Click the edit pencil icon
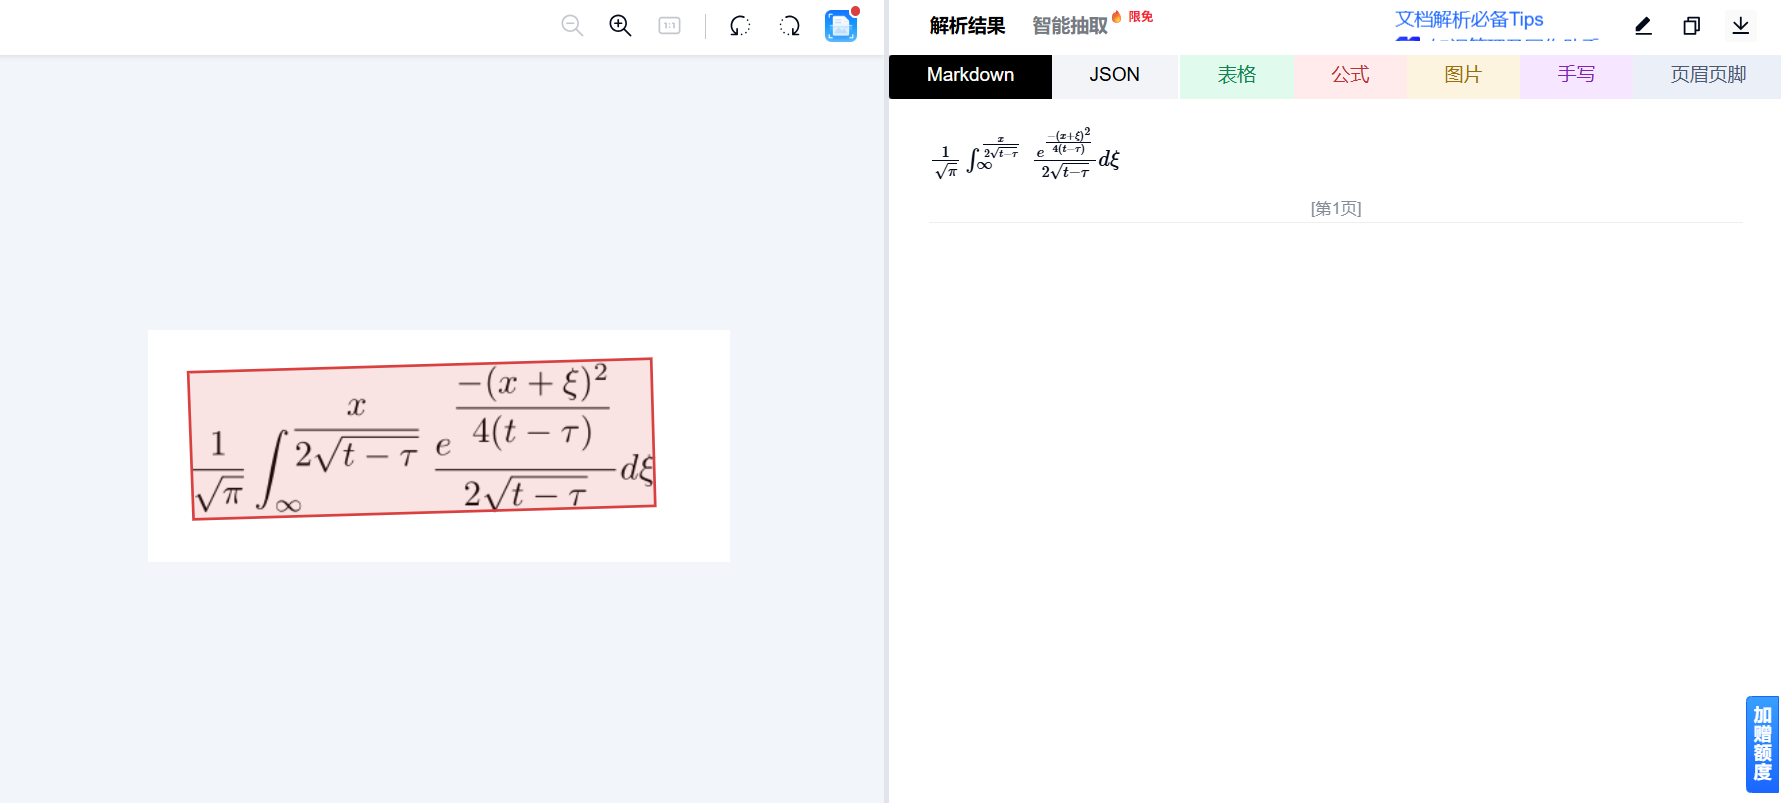This screenshot has width=1781, height=803. pyautogui.click(x=1643, y=26)
